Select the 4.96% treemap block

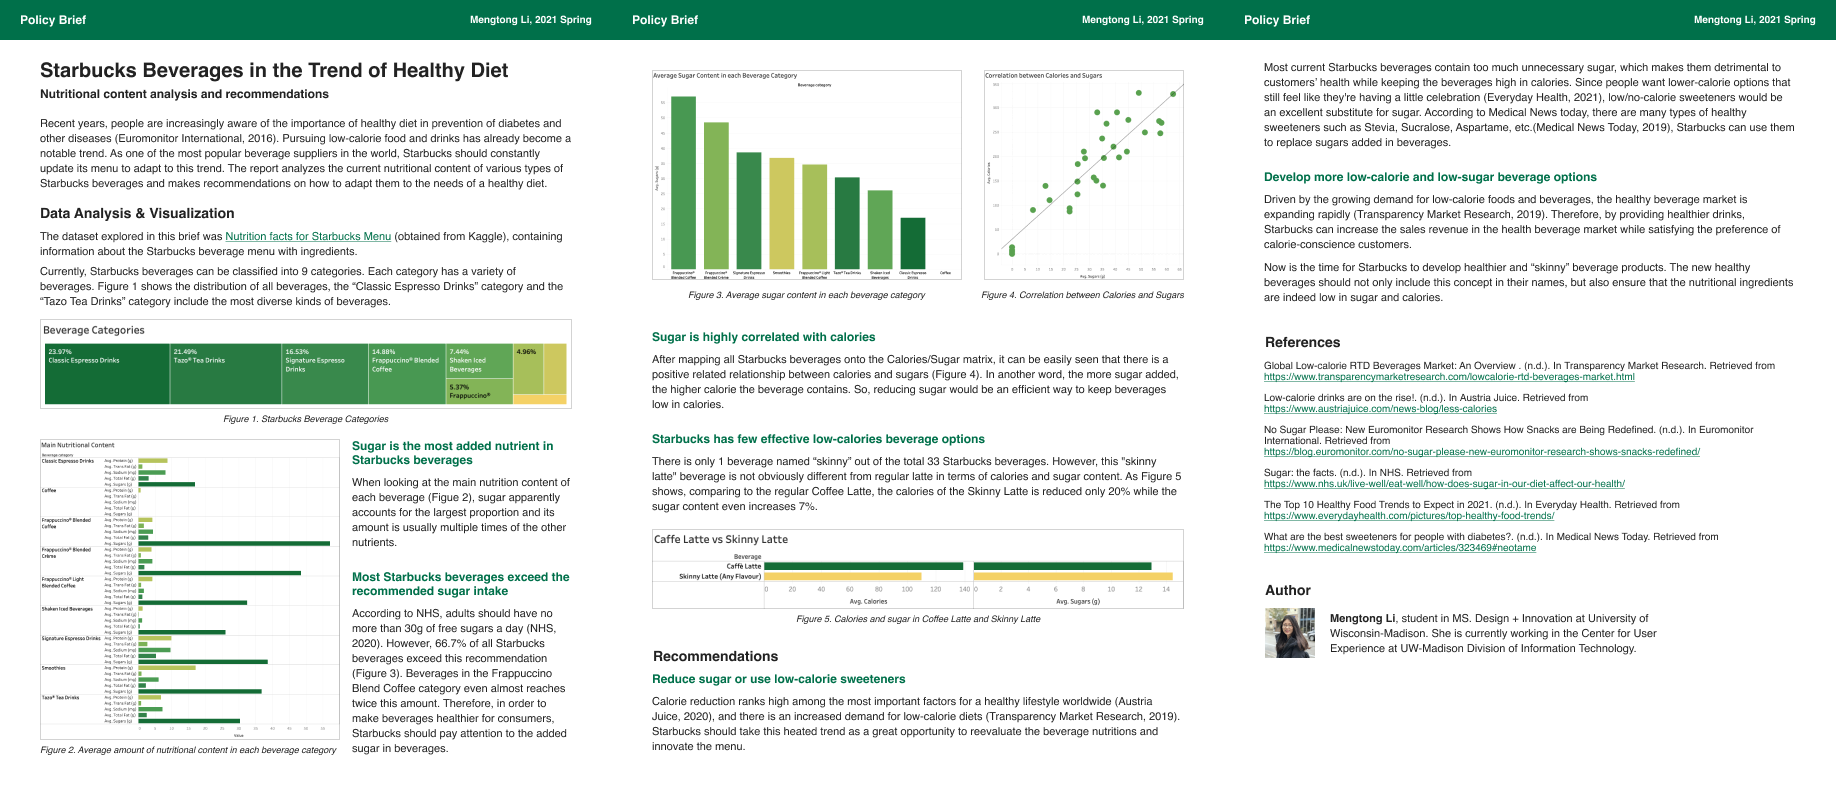[527, 368]
